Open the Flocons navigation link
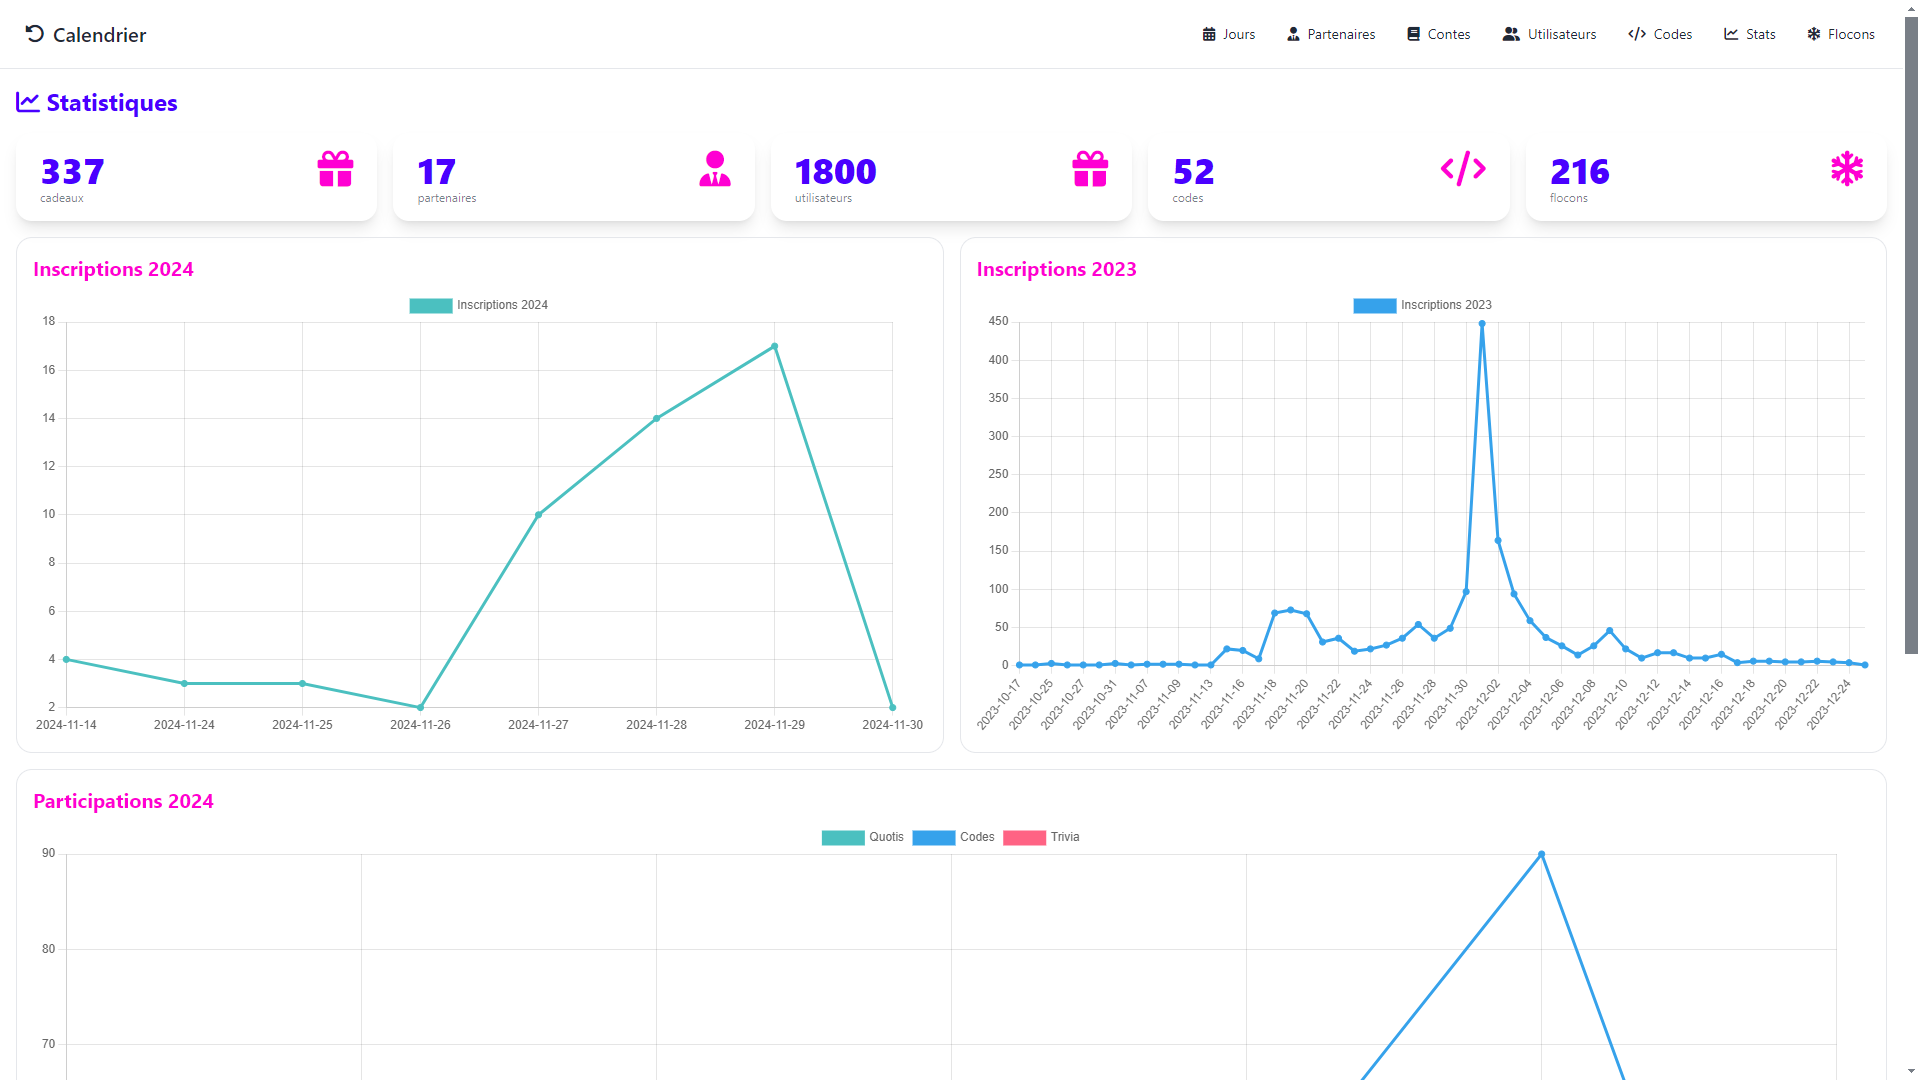Viewport: 1920px width, 1080px height. click(1841, 34)
